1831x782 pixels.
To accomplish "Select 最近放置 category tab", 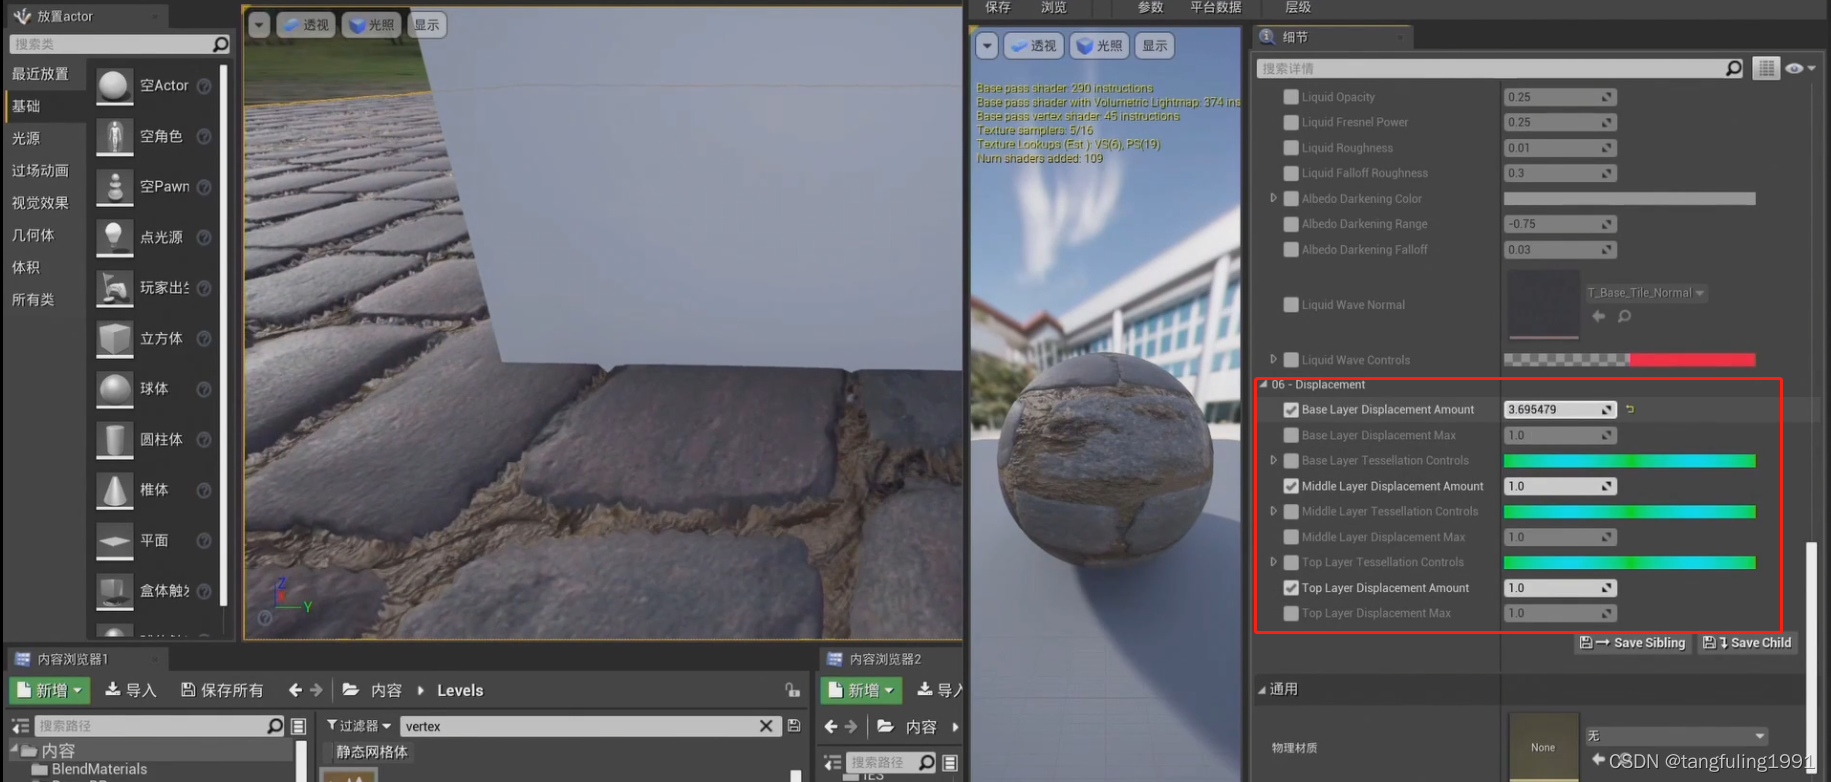I will (41, 74).
